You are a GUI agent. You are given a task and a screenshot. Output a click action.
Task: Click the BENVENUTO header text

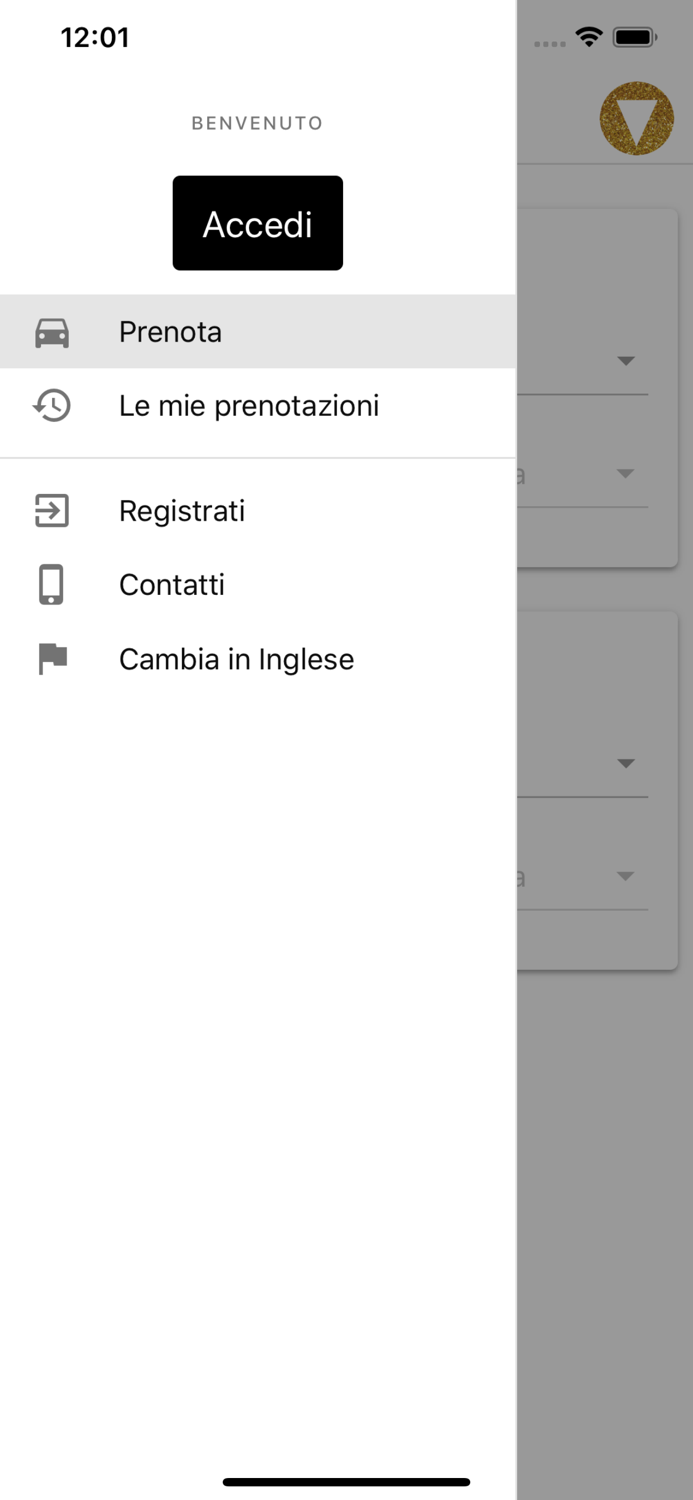click(257, 123)
